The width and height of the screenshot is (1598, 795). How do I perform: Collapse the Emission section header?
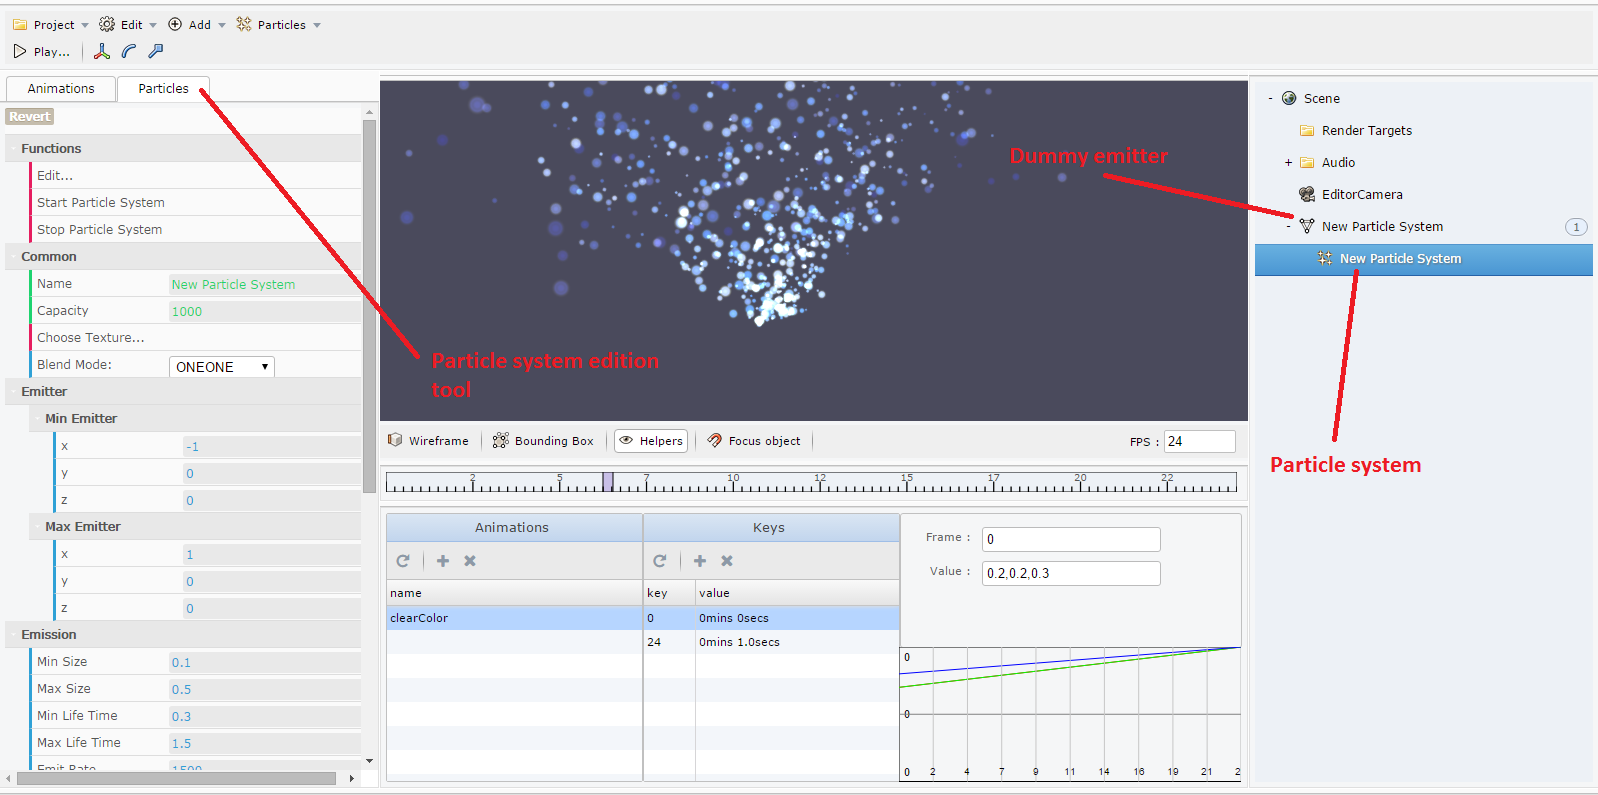pyautogui.click(x=183, y=634)
